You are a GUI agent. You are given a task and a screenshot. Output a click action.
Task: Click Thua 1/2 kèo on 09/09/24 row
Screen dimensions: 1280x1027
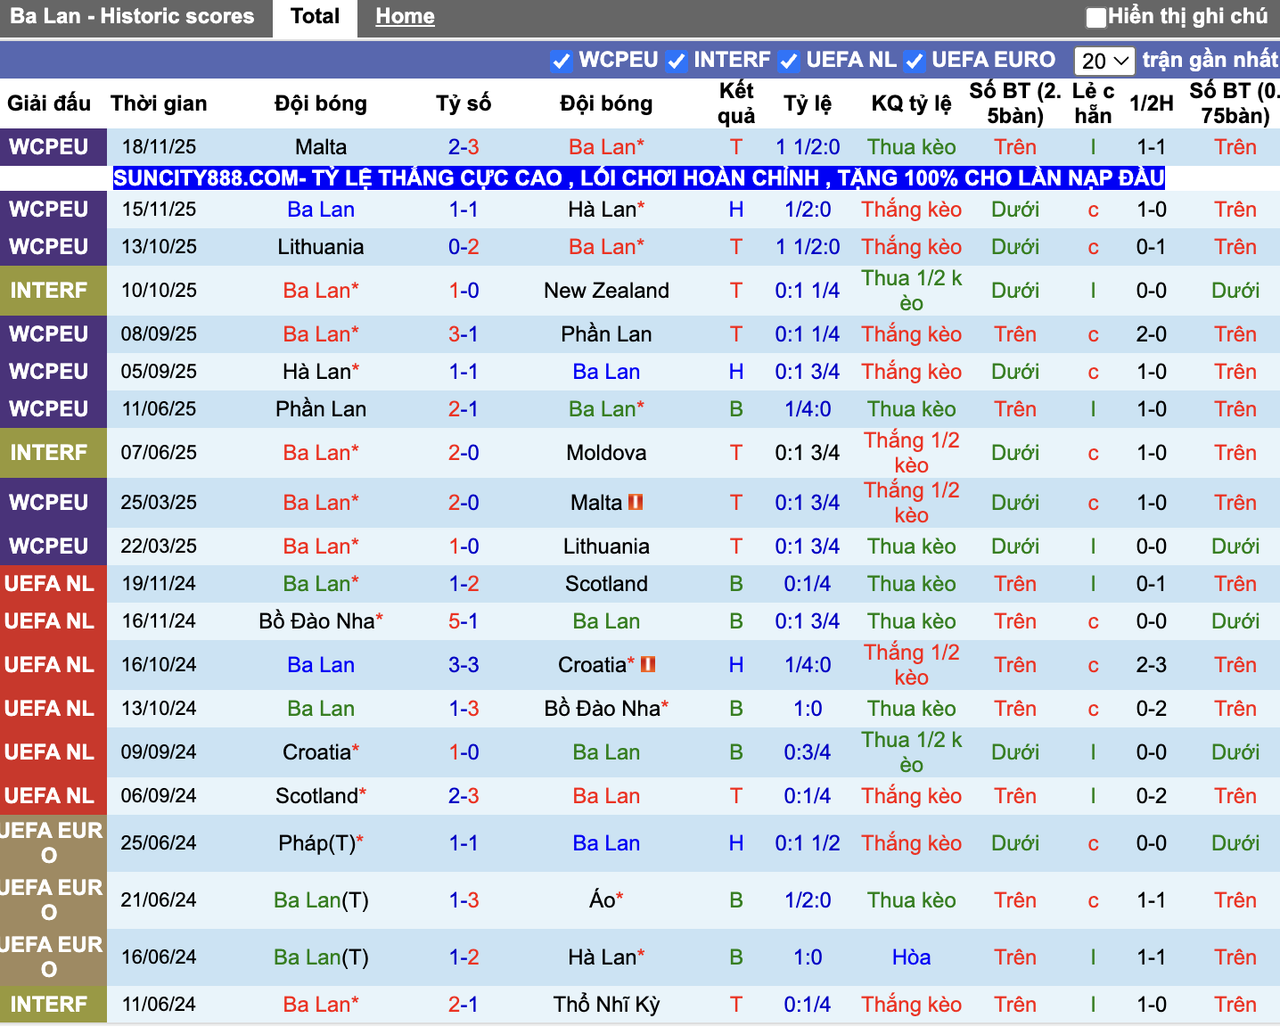pyautogui.click(x=911, y=752)
